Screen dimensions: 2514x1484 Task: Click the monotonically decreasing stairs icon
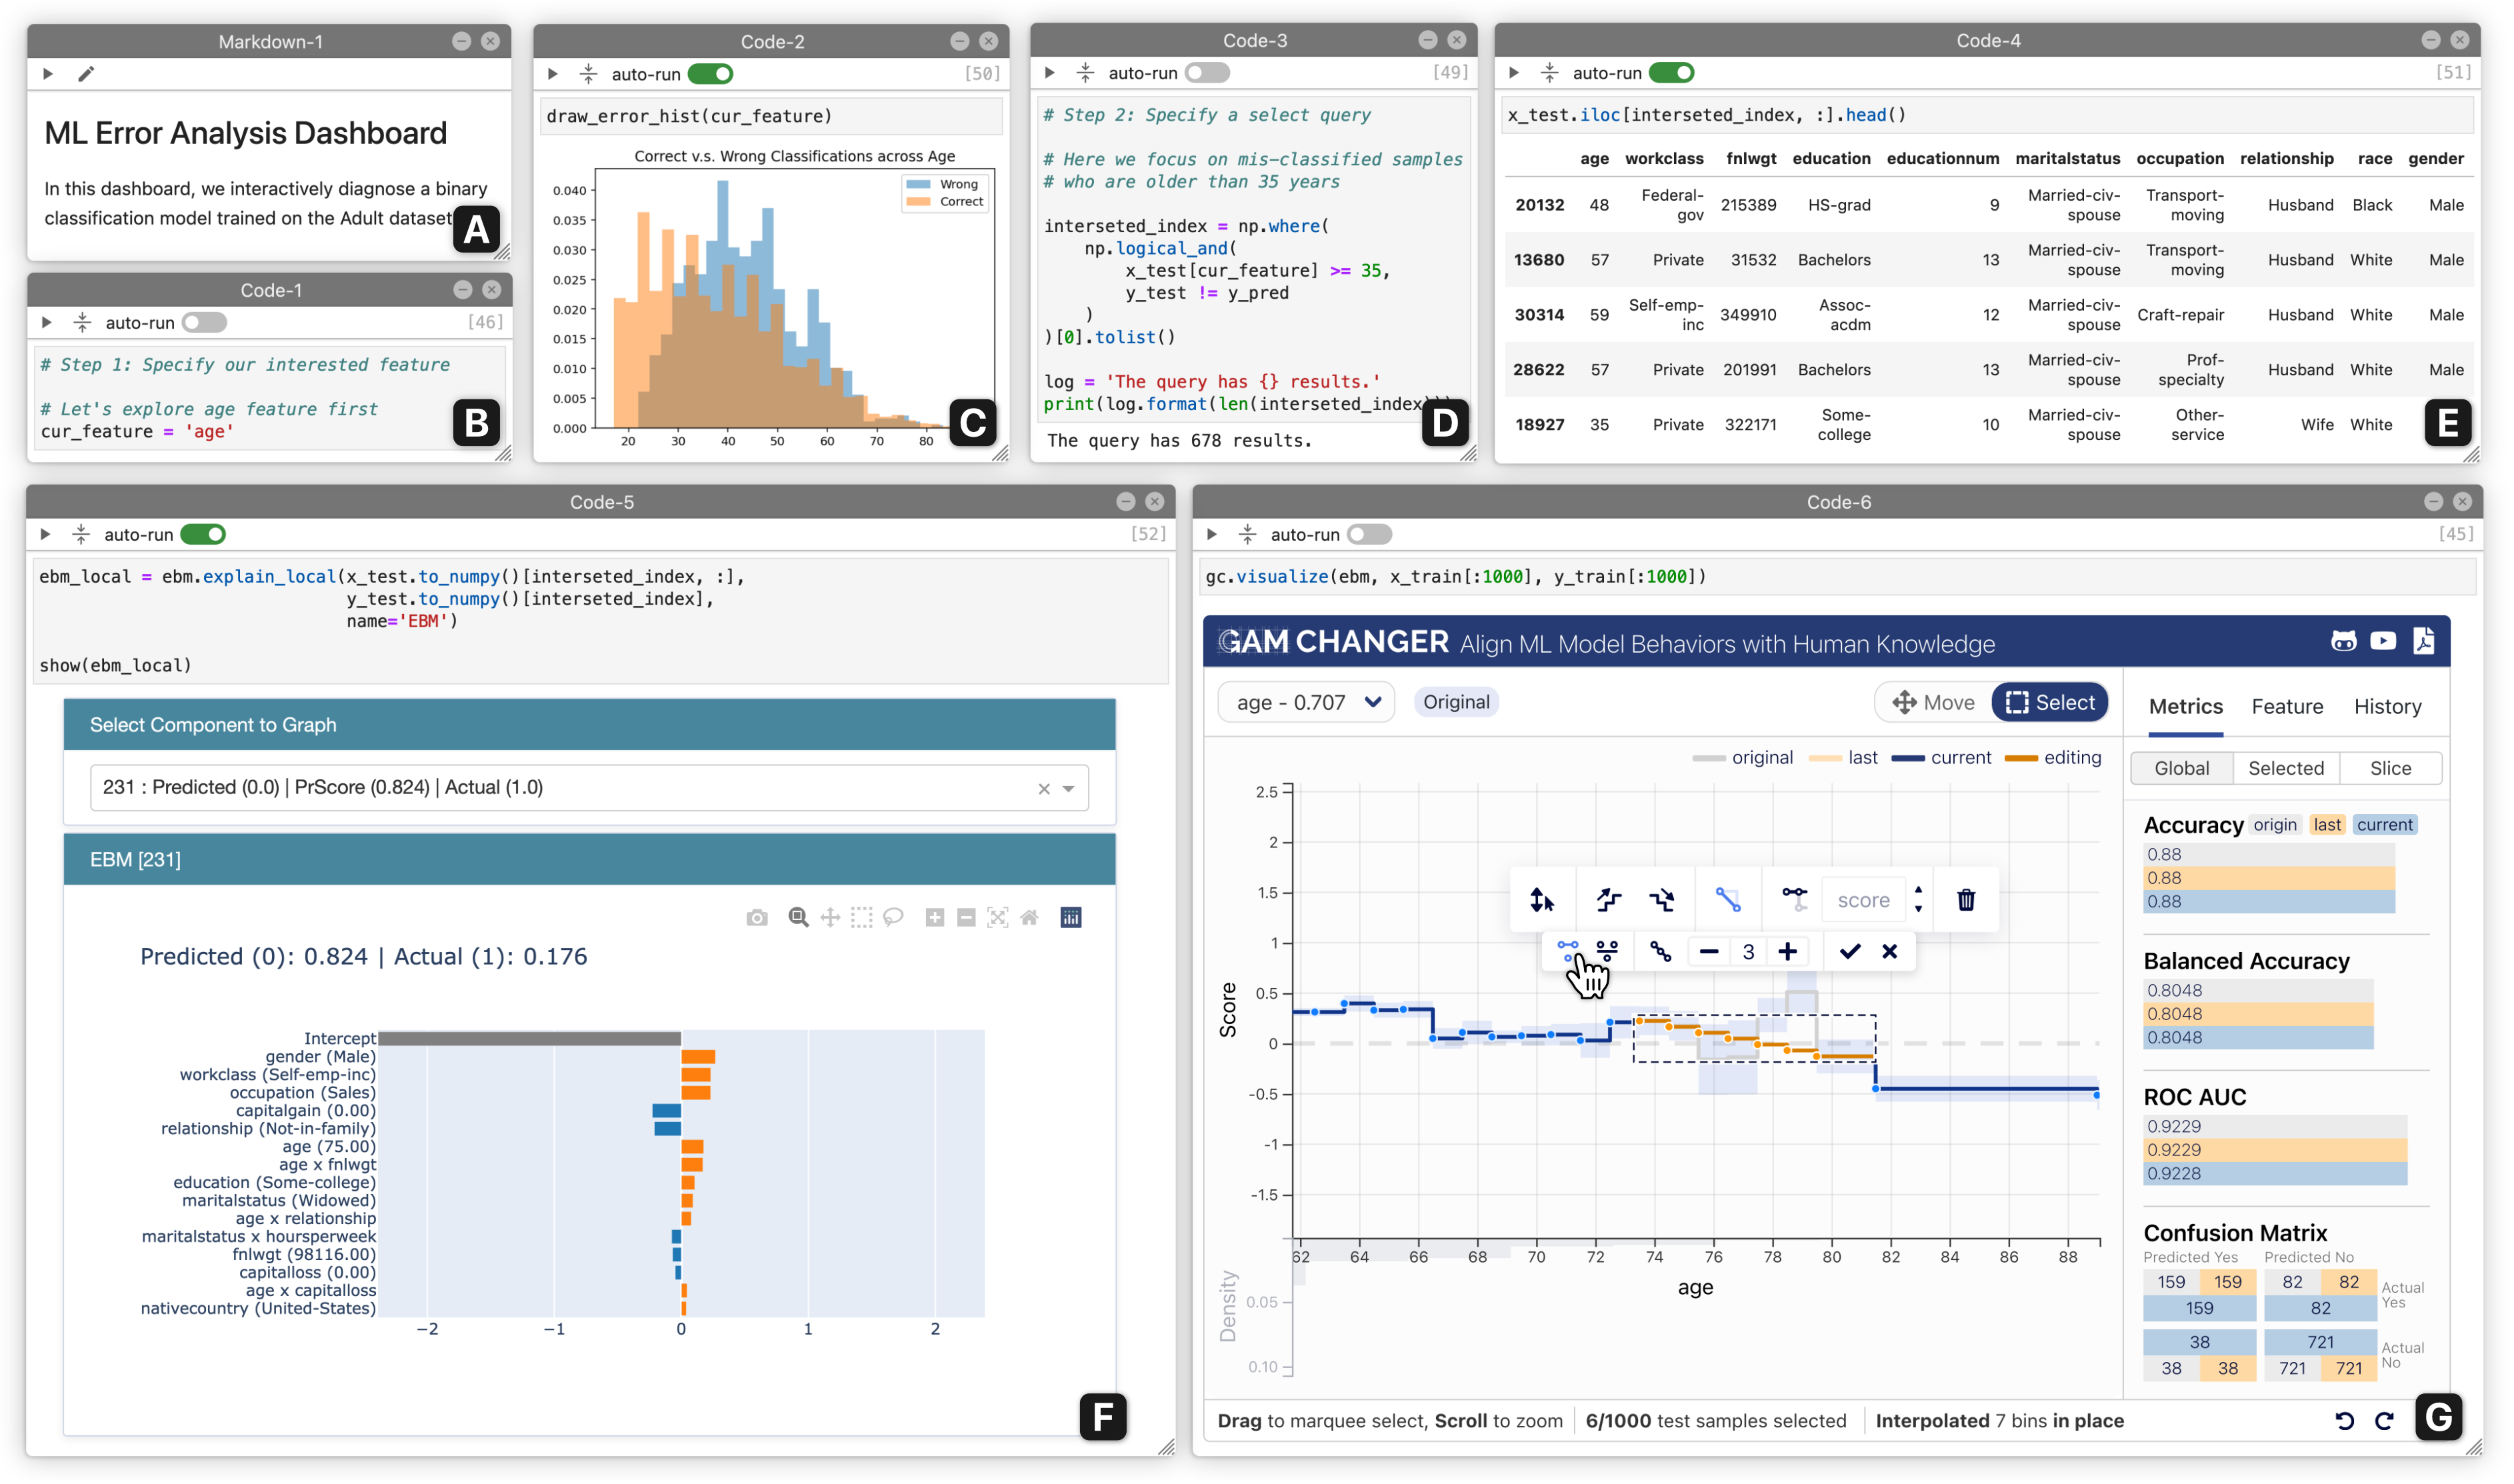(x=1662, y=900)
